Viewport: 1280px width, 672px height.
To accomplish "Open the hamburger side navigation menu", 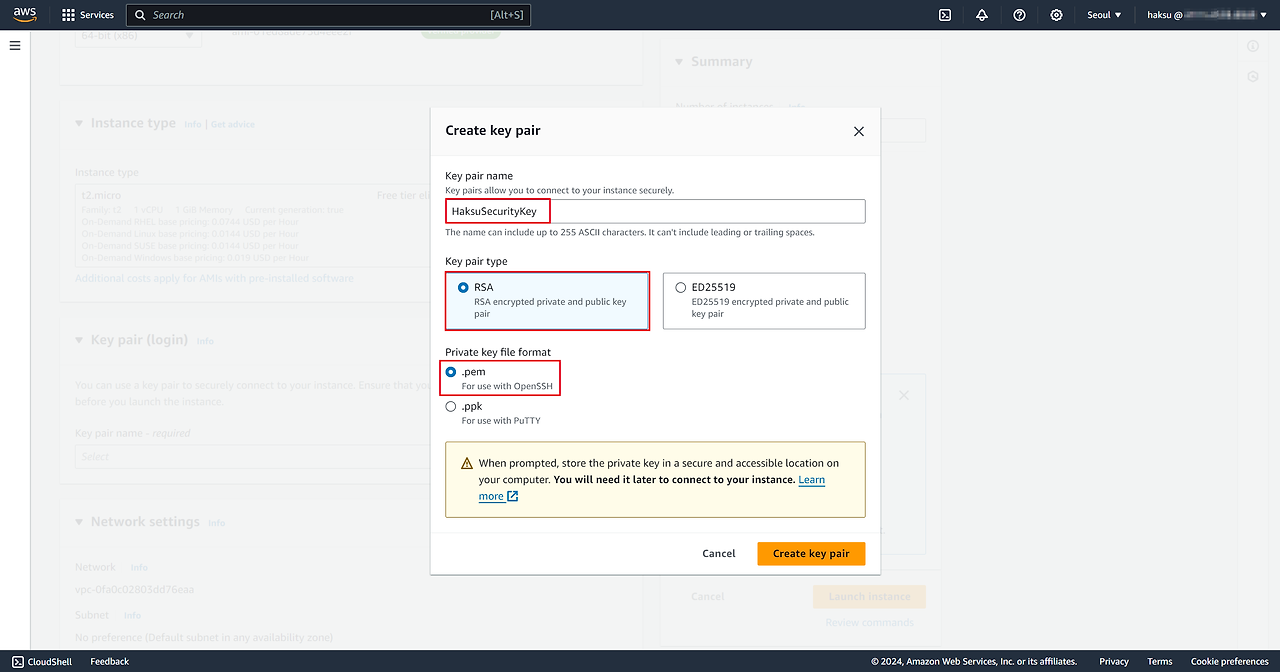I will coord(15,46).
